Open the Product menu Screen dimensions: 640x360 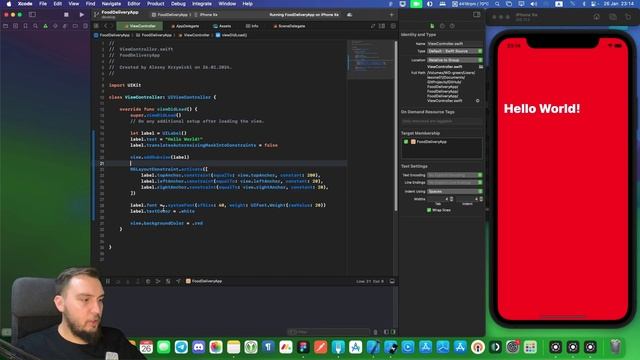point(156,4)
